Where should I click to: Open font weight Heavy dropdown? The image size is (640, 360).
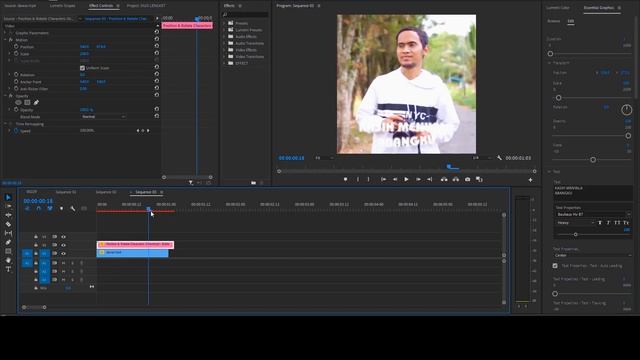[575, 223]
